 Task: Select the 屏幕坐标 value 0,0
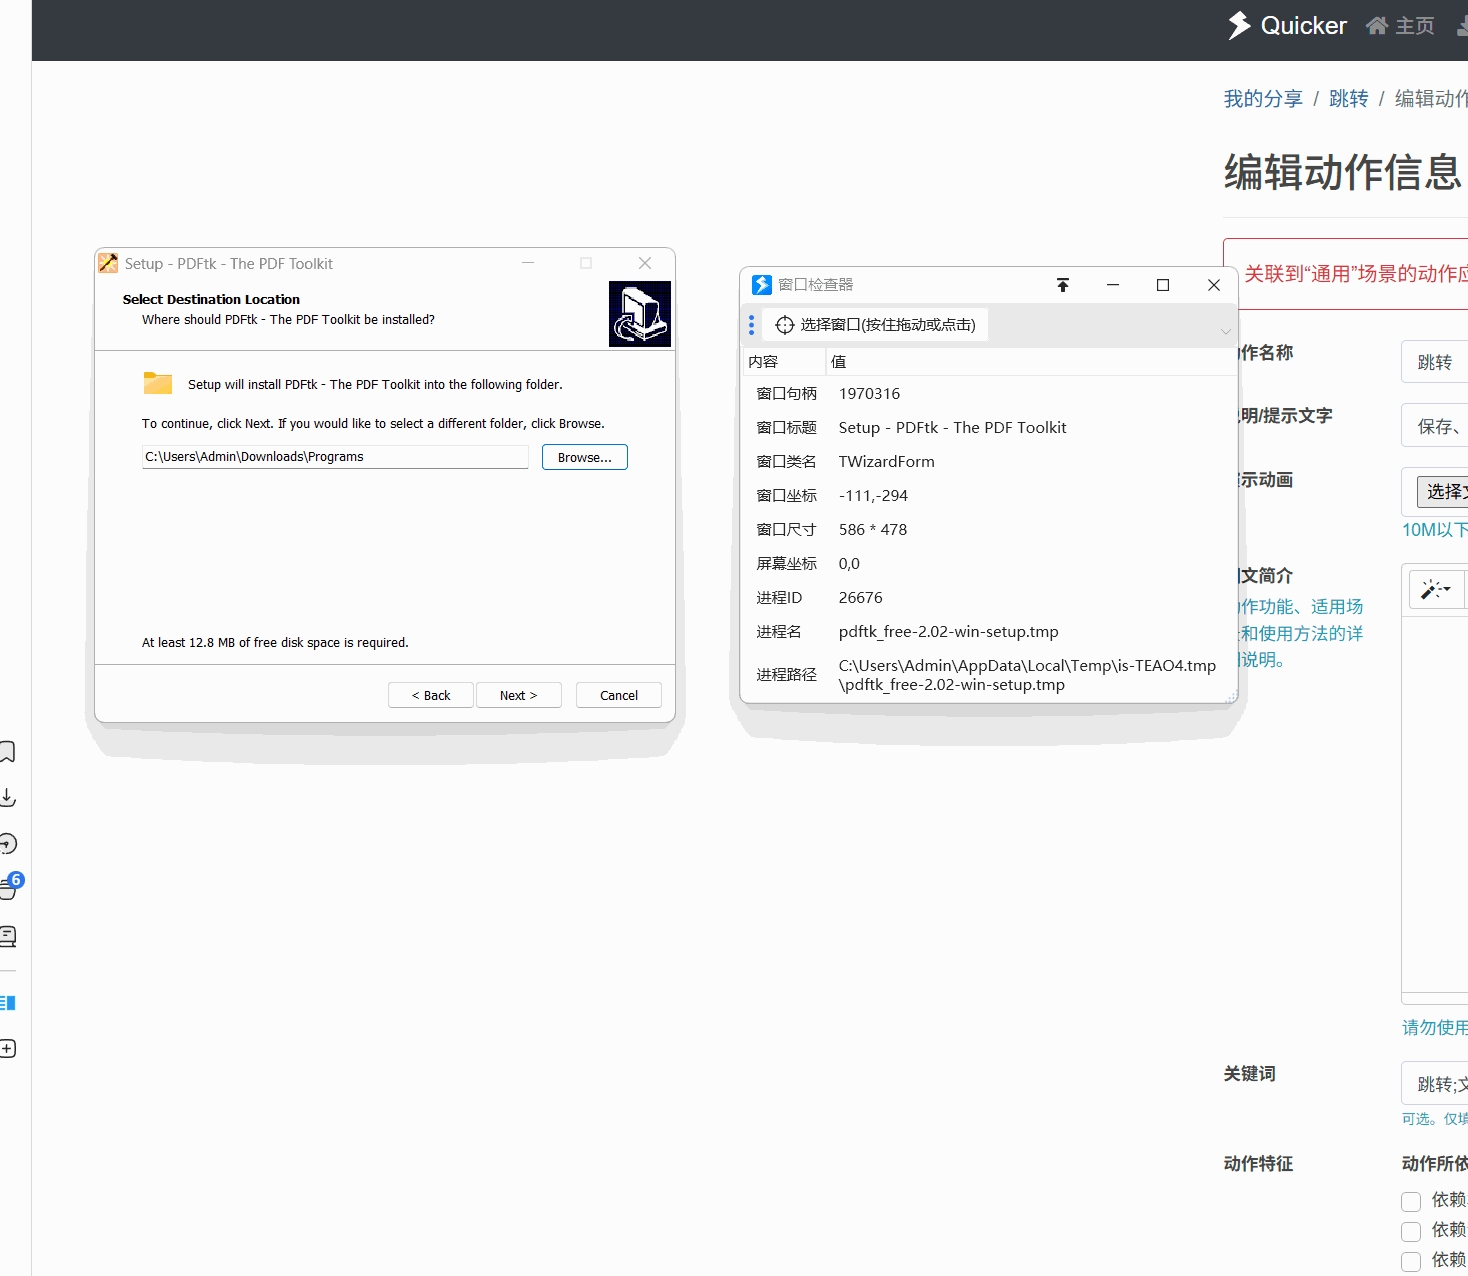tap(849, 564)
